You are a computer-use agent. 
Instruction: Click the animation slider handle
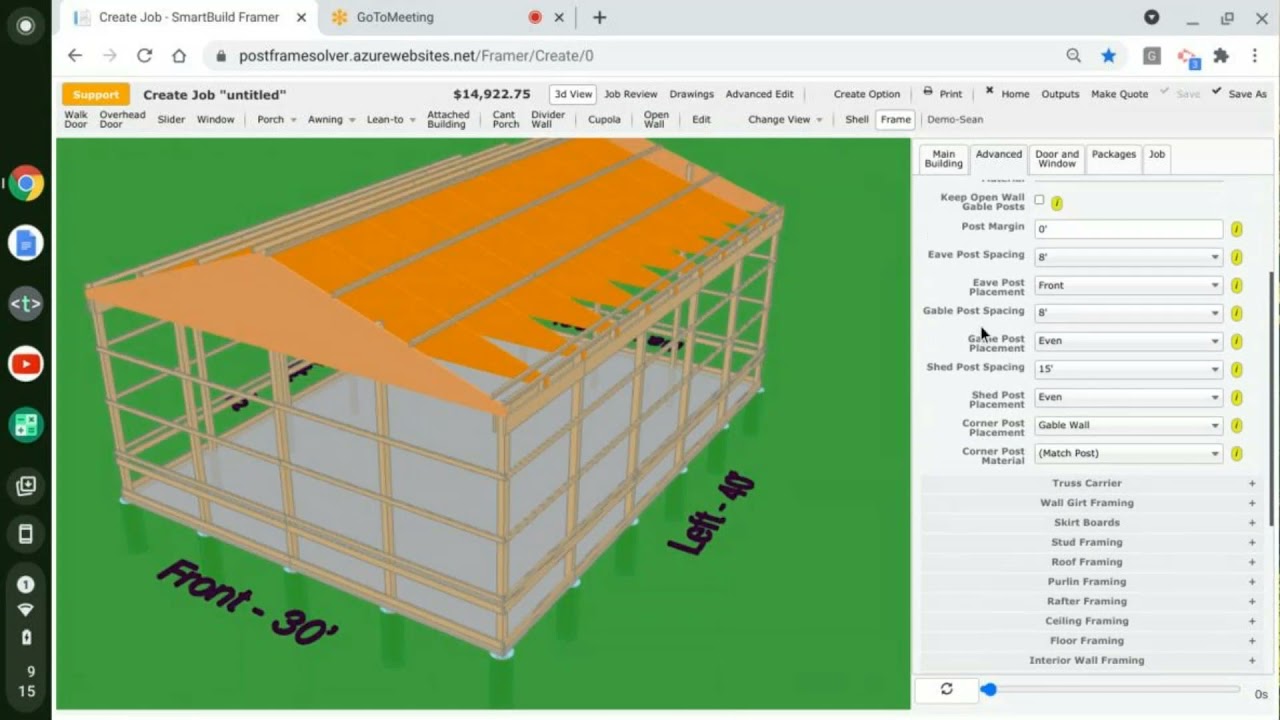(x=989, y=689)
